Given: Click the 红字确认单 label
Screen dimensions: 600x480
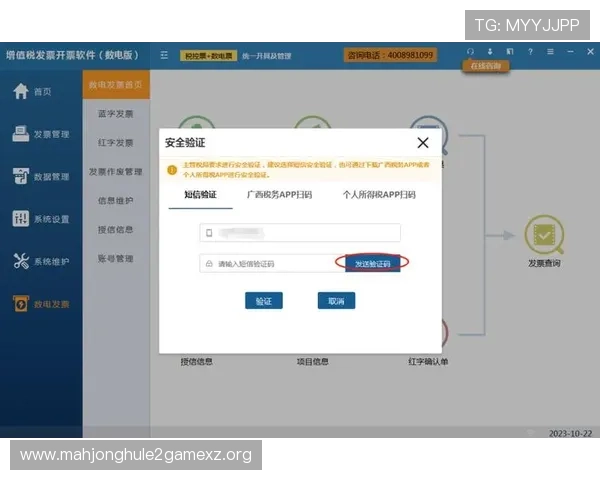Looking at the screenshot, I should 428,362.
